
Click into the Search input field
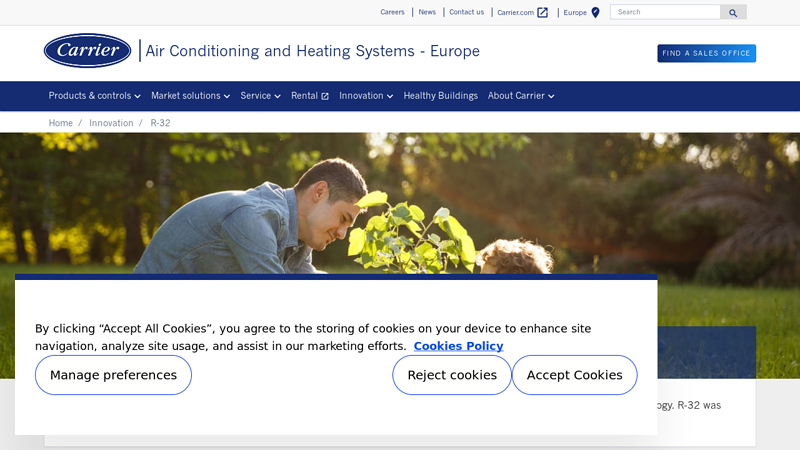click(665, 12)
